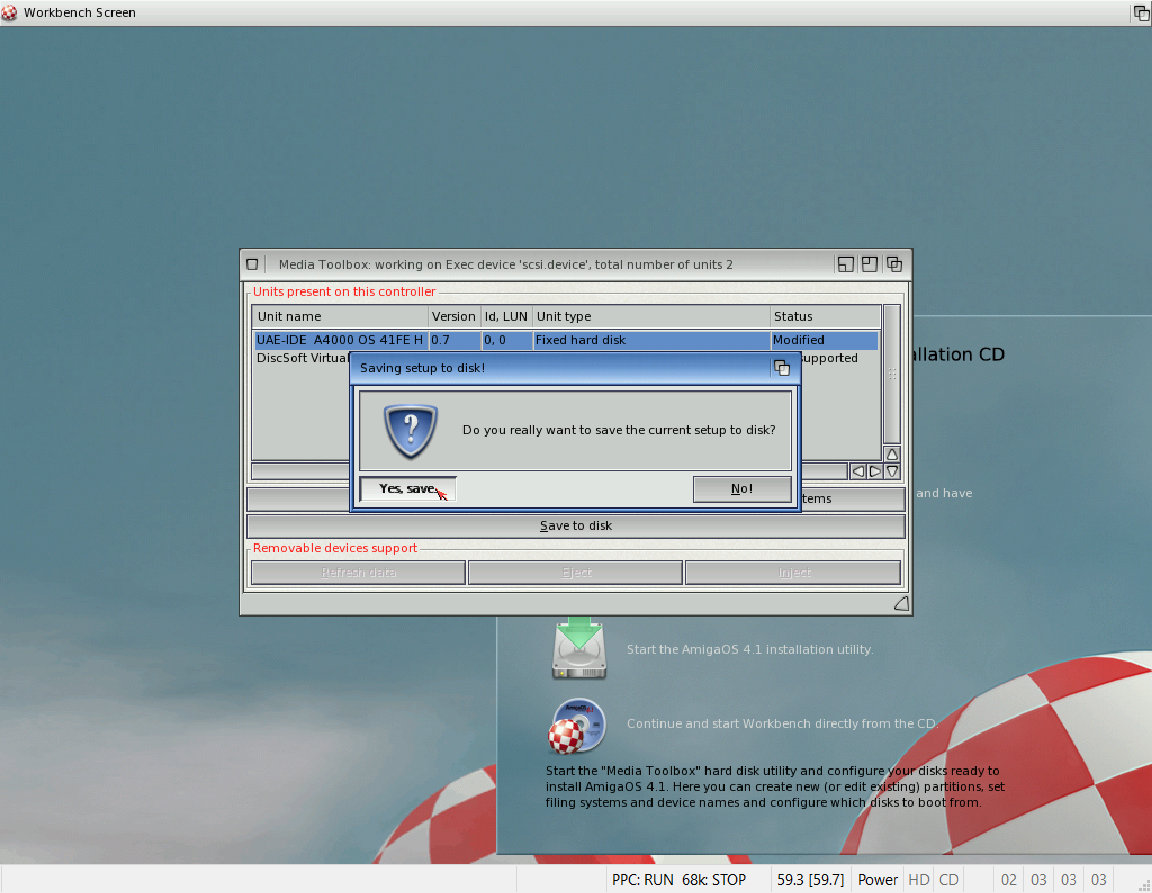Click the Version column header

[x=454, y=317]
